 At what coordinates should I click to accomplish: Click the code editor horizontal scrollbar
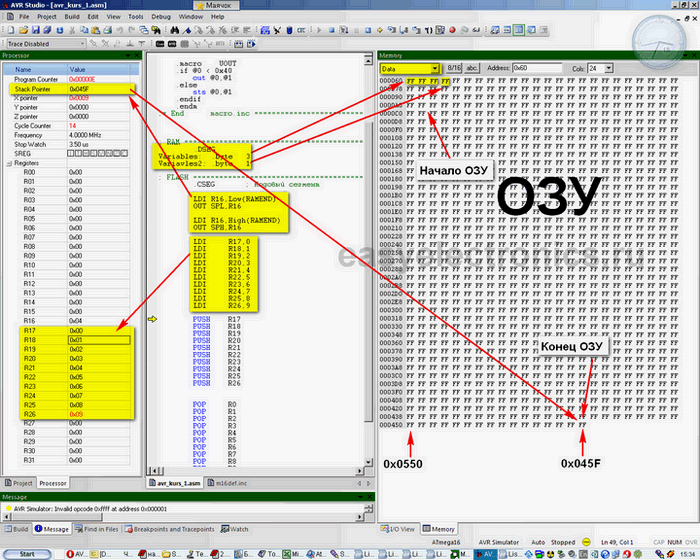[x=256, y=471]
